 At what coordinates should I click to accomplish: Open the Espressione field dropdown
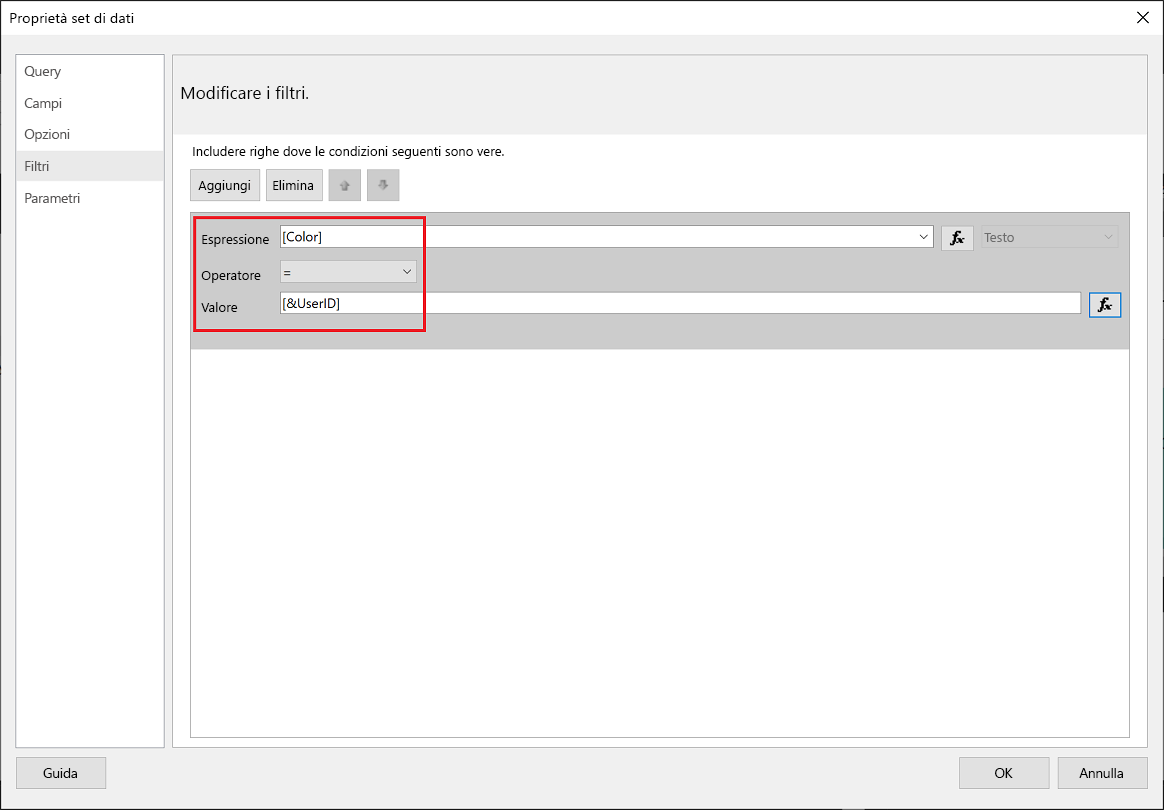pos(924,237)
